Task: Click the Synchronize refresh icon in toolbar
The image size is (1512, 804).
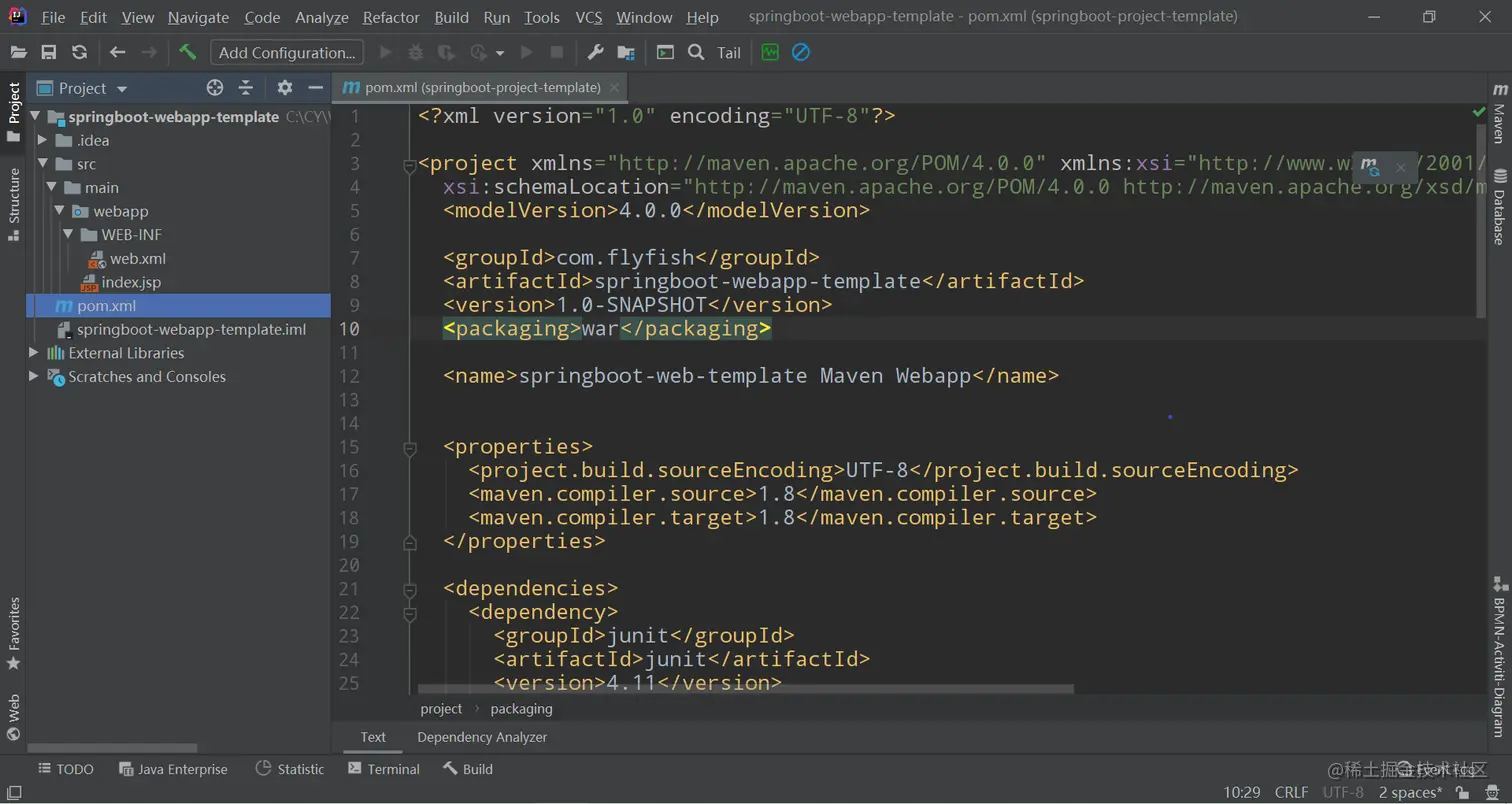Action: [x=79, y=52]
